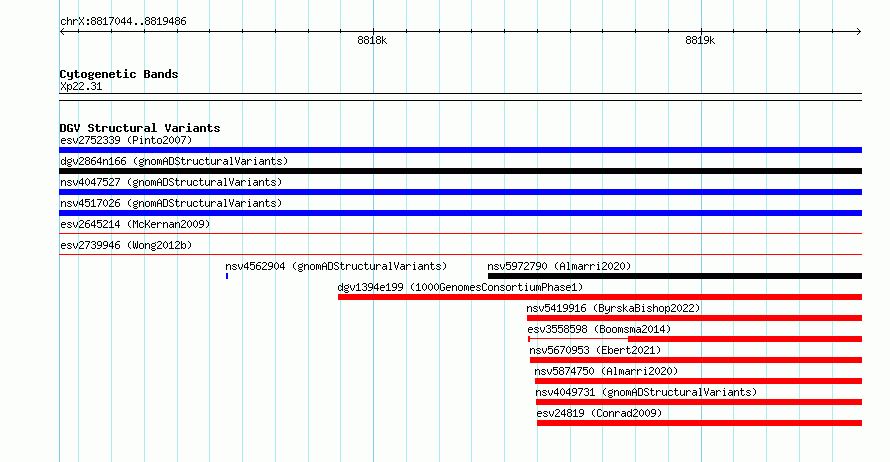Click the ruler's right arrowhead
The height and width of the screenshot is (462, 890).
coord(859,32)
